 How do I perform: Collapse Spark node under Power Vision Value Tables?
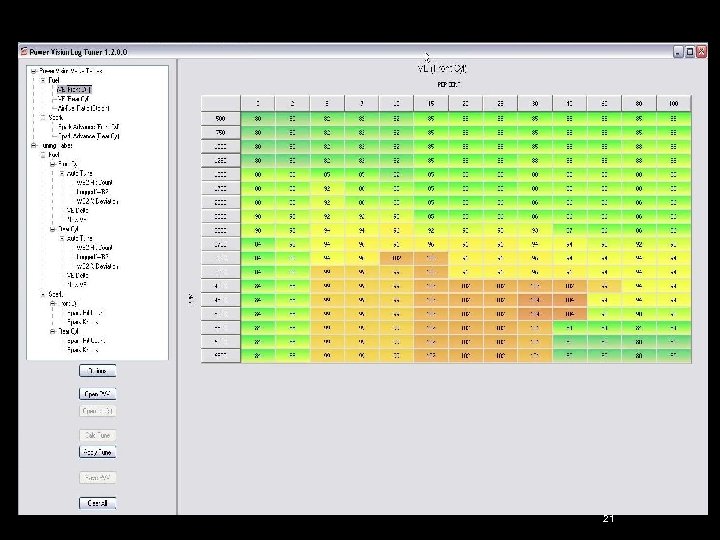click(x=43, y=118)
